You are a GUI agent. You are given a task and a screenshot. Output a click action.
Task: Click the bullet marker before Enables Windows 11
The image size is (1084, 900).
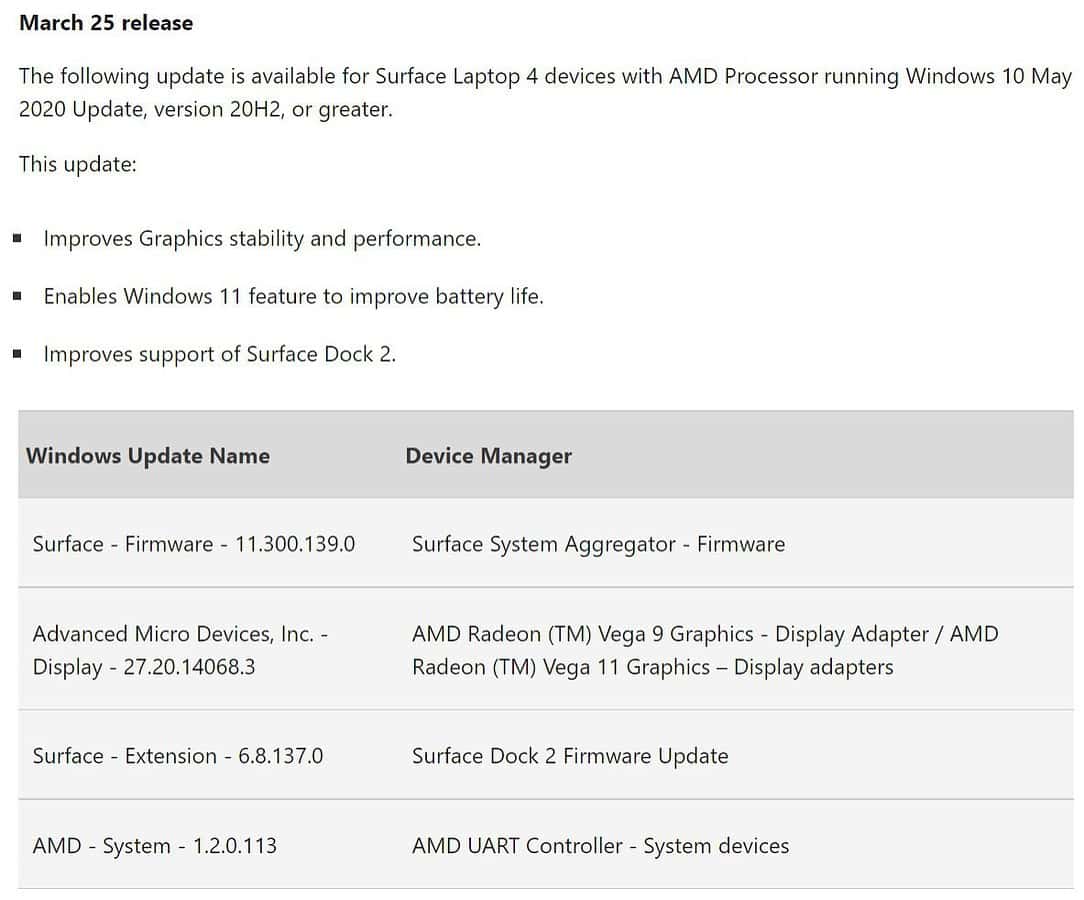coord(17,297)
